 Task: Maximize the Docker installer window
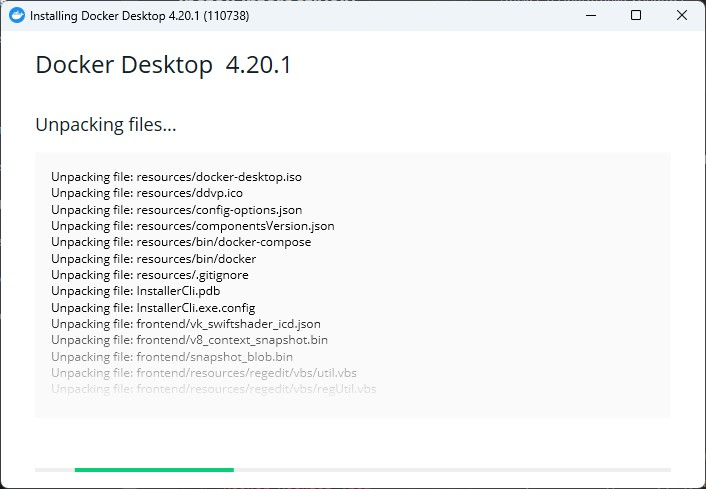pyautogui.click(x=636, y=15)
